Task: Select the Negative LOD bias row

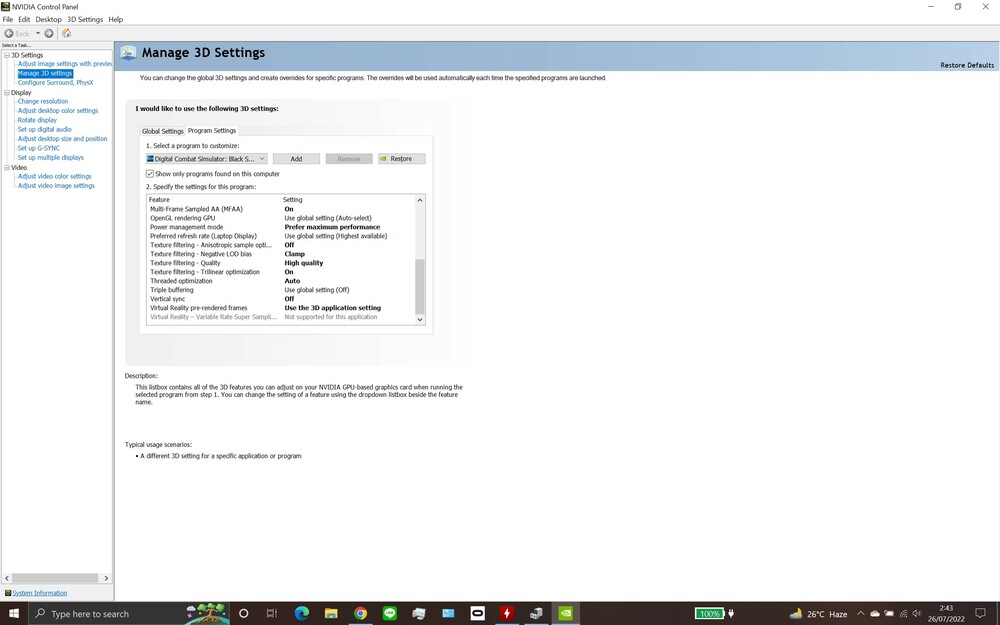Action: pos(281,254)
